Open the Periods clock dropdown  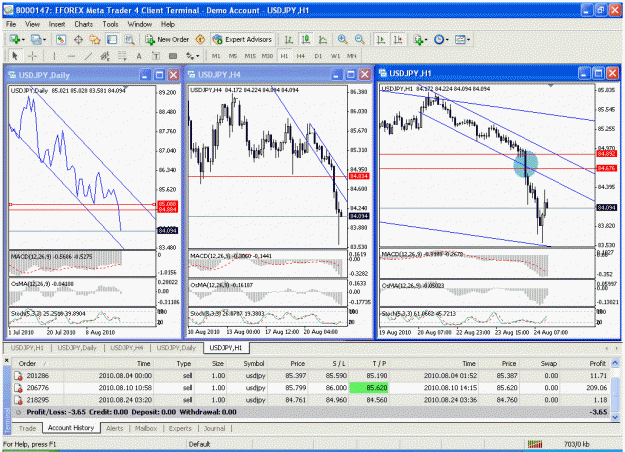pos(447,40)
